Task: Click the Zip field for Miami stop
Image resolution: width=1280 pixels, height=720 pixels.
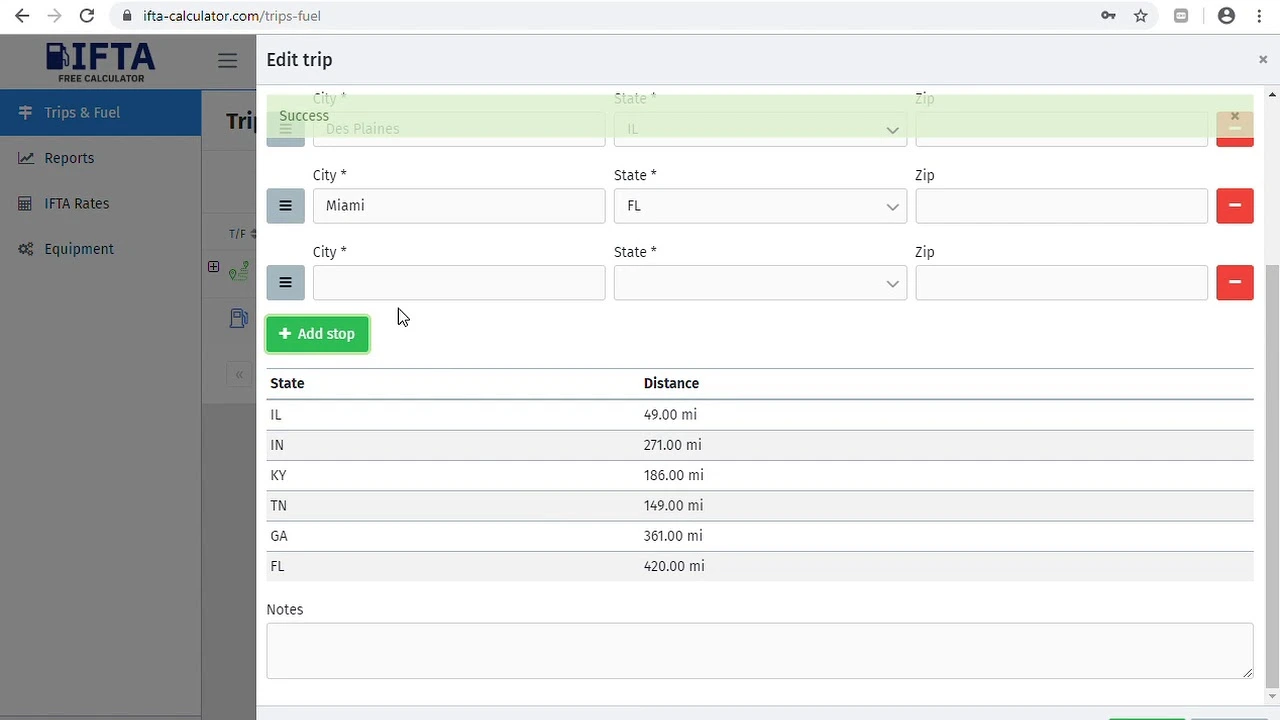Action: [1060, 206]
